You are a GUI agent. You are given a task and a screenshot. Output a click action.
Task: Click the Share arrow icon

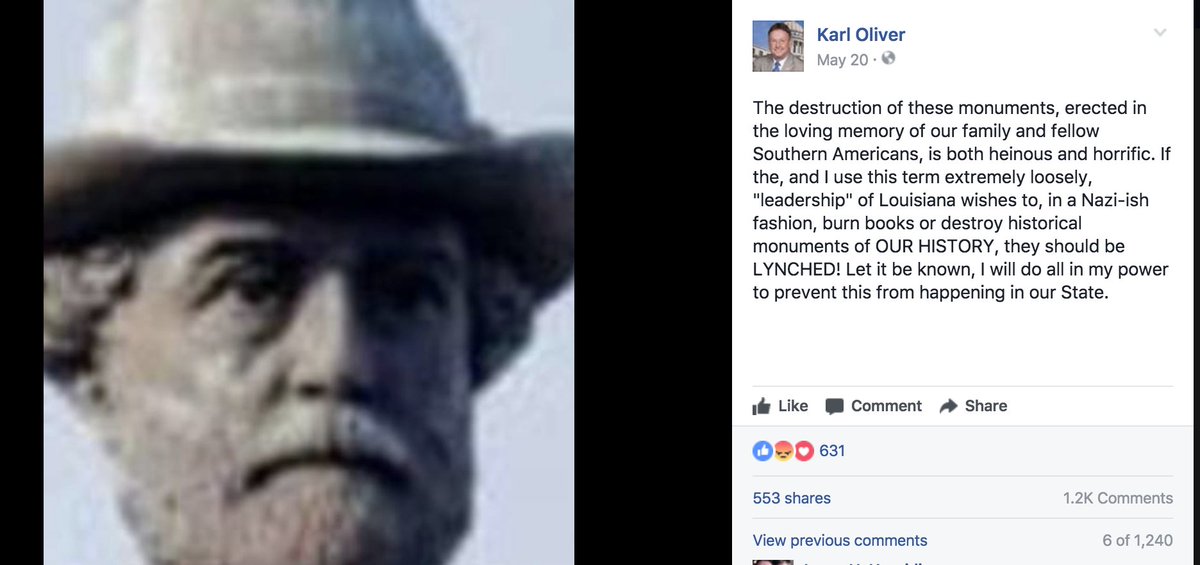click(x=948, y=406)
